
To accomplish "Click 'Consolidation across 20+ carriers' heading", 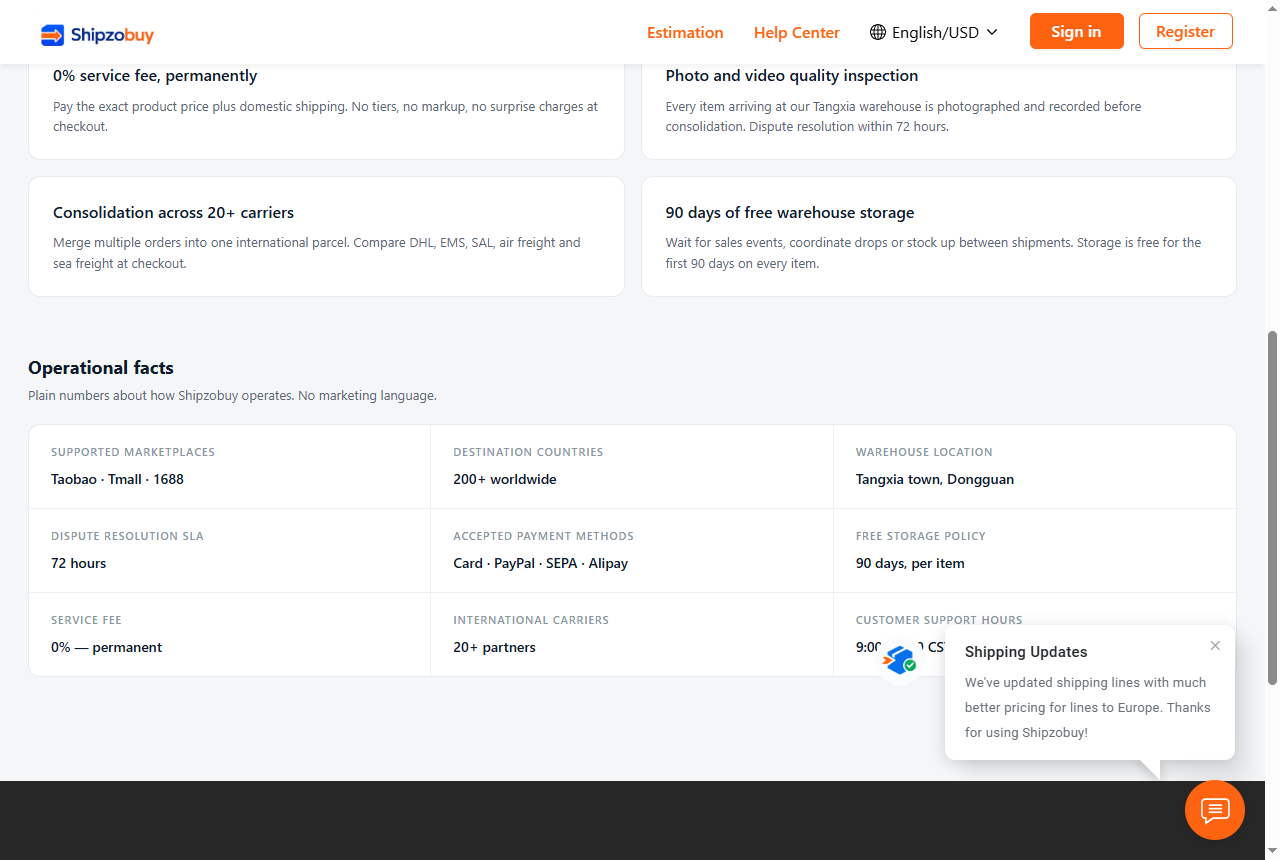I will point(173,212).
